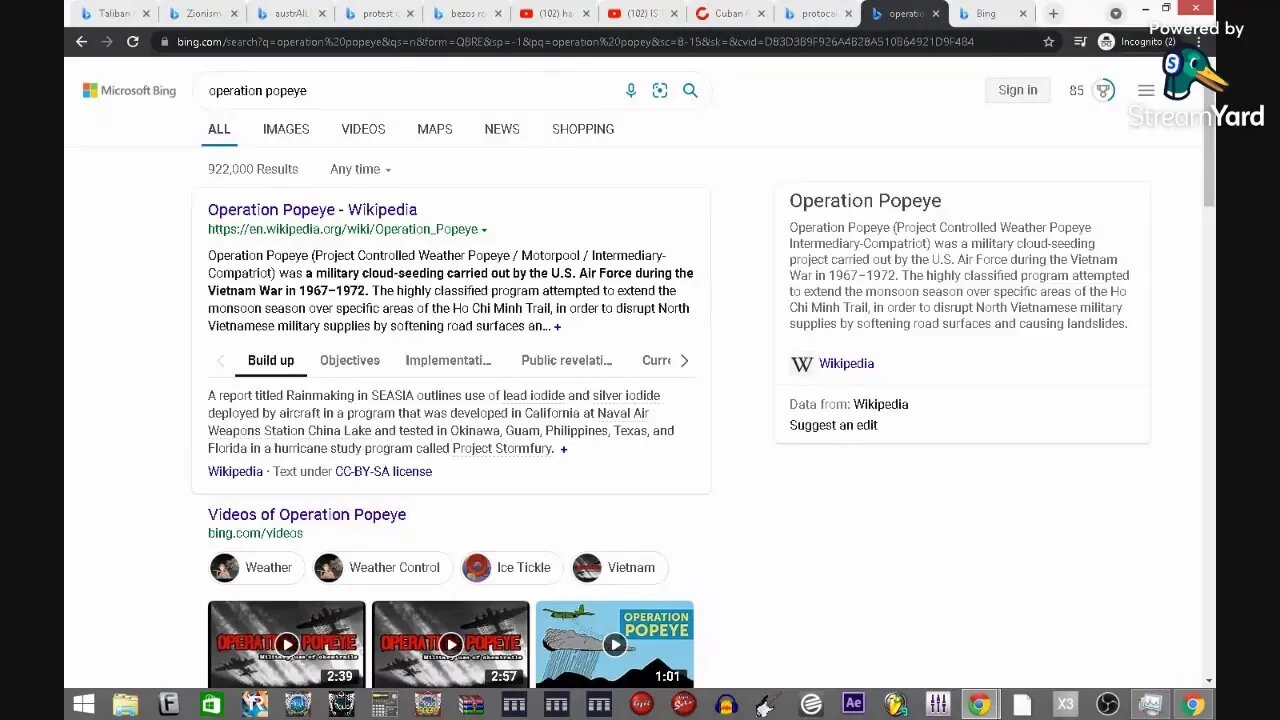
Task: Expand the Wikipedia URL dropdown arrow
Action: coord(484,230)
